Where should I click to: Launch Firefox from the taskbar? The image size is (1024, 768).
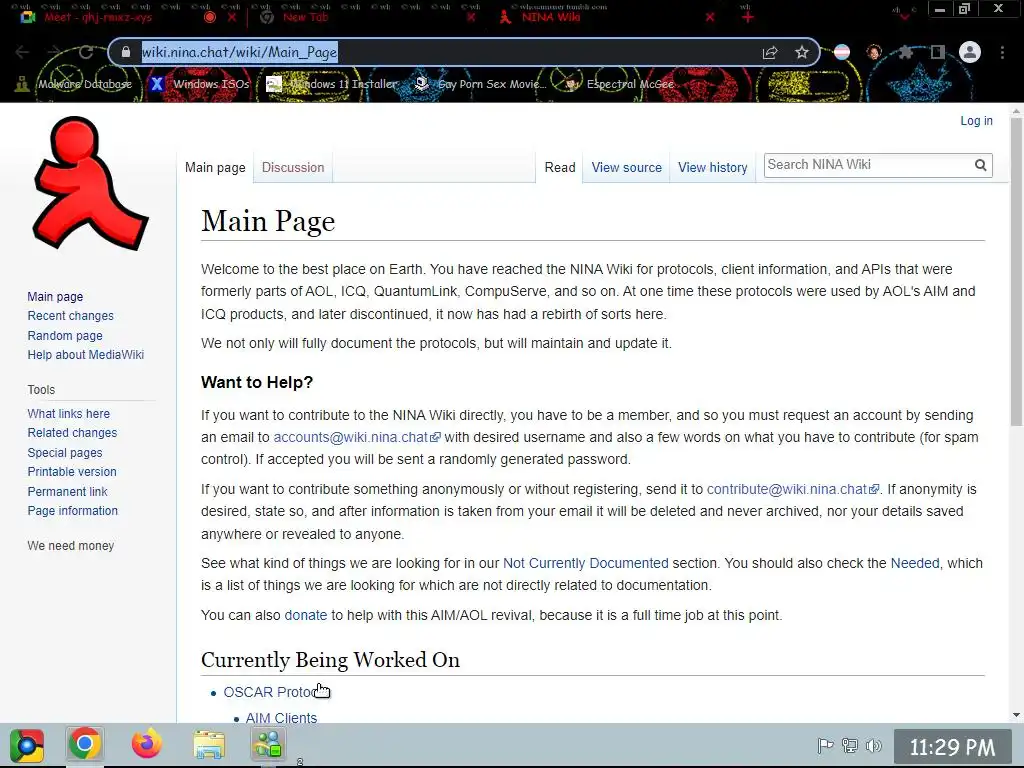[x=146, y=744]
